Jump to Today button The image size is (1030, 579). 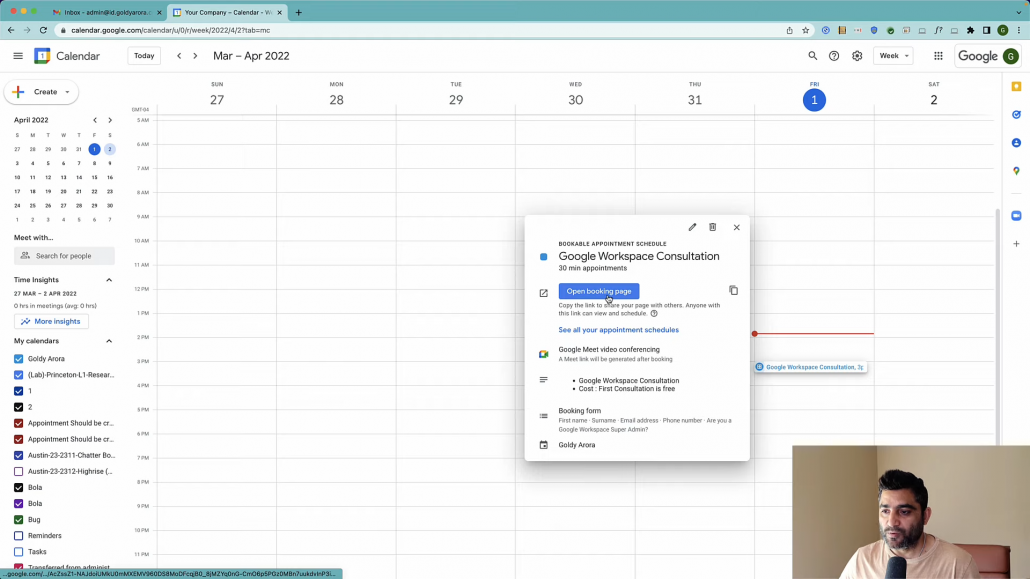144,56
